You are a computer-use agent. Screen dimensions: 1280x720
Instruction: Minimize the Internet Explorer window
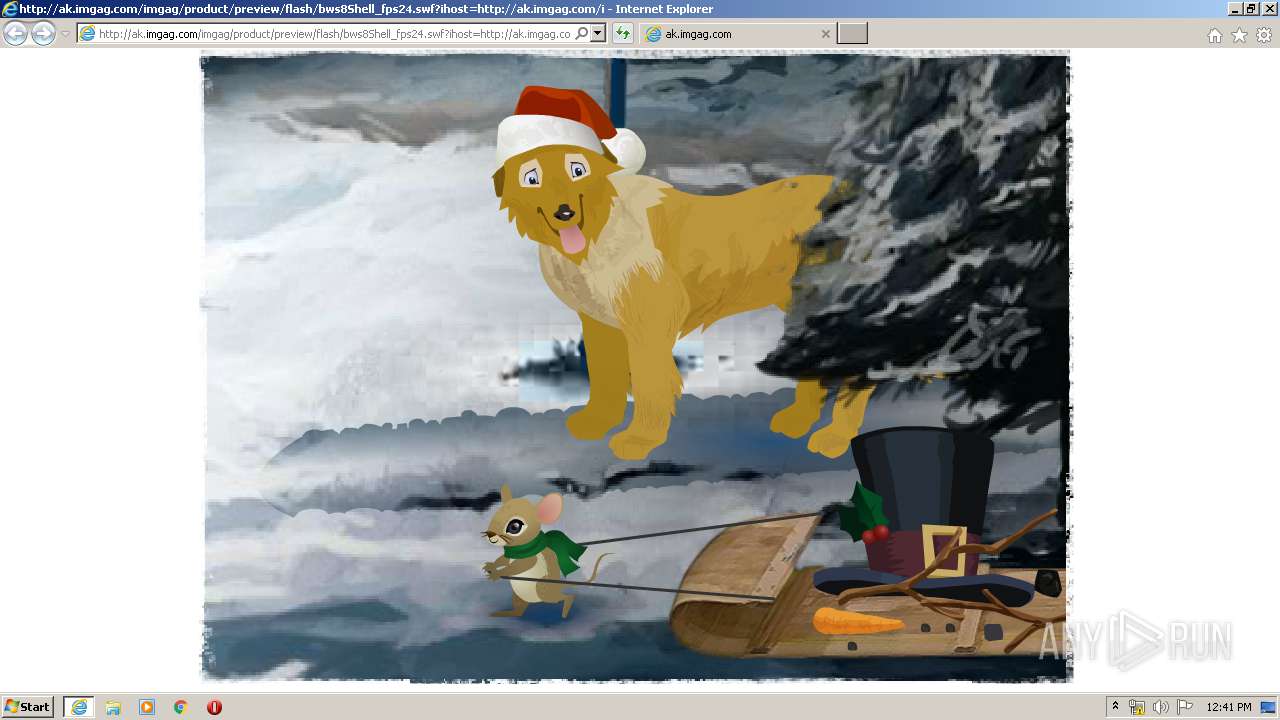(x=1235, y=9)
